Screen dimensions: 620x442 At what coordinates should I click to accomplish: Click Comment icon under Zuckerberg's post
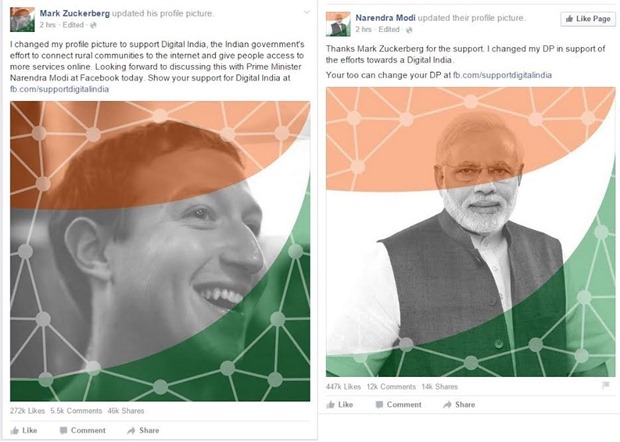(63, 431)
